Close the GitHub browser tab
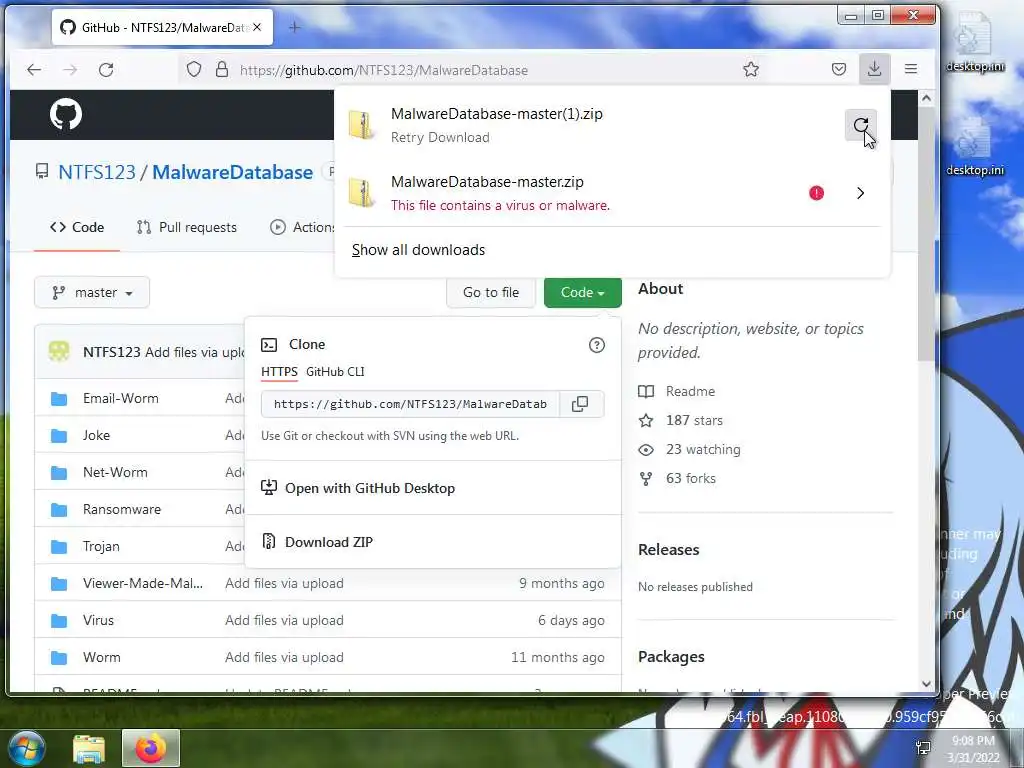The image size is (1024, 768). click(257, 27)
